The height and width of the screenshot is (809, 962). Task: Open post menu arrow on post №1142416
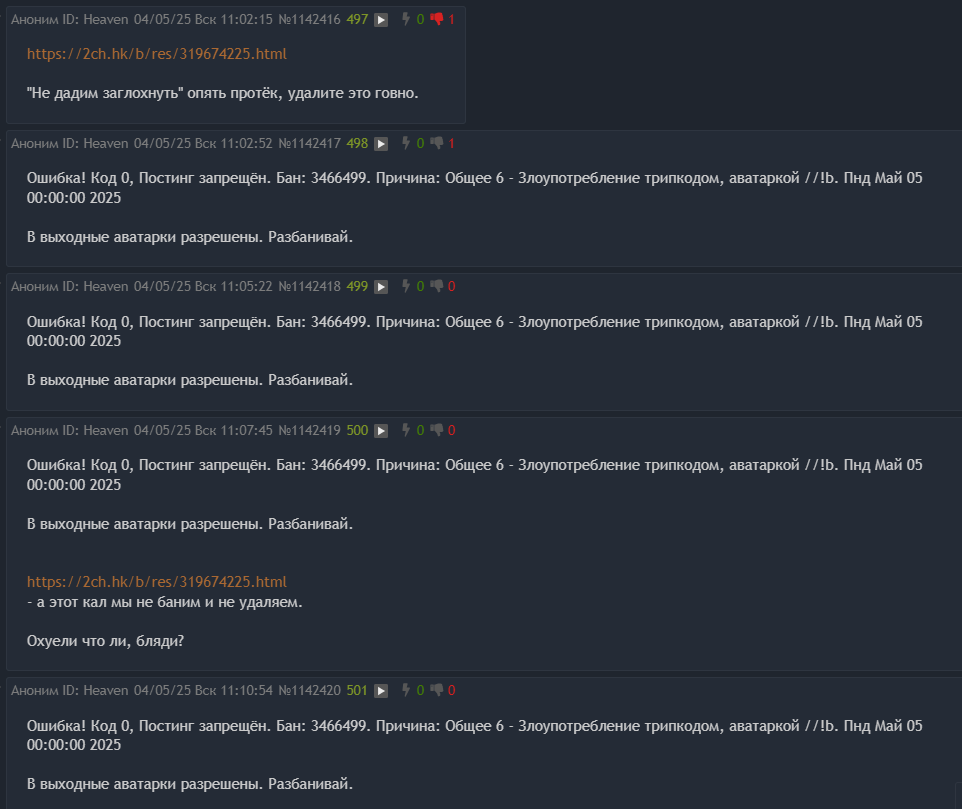pos(381,20)
